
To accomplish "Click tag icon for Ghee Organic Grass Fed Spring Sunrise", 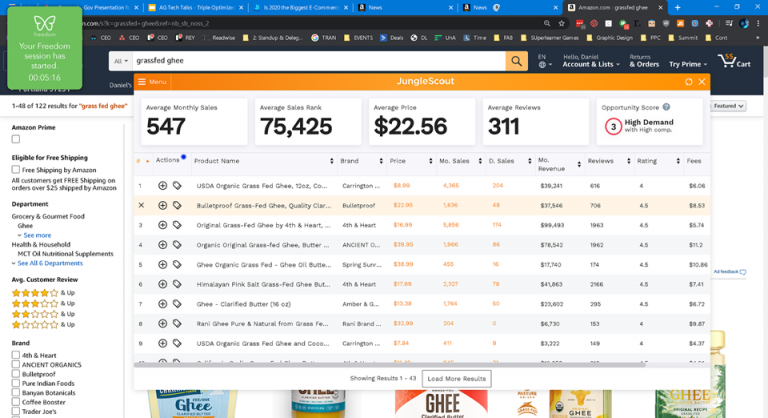I will click(x=177, y=265).
